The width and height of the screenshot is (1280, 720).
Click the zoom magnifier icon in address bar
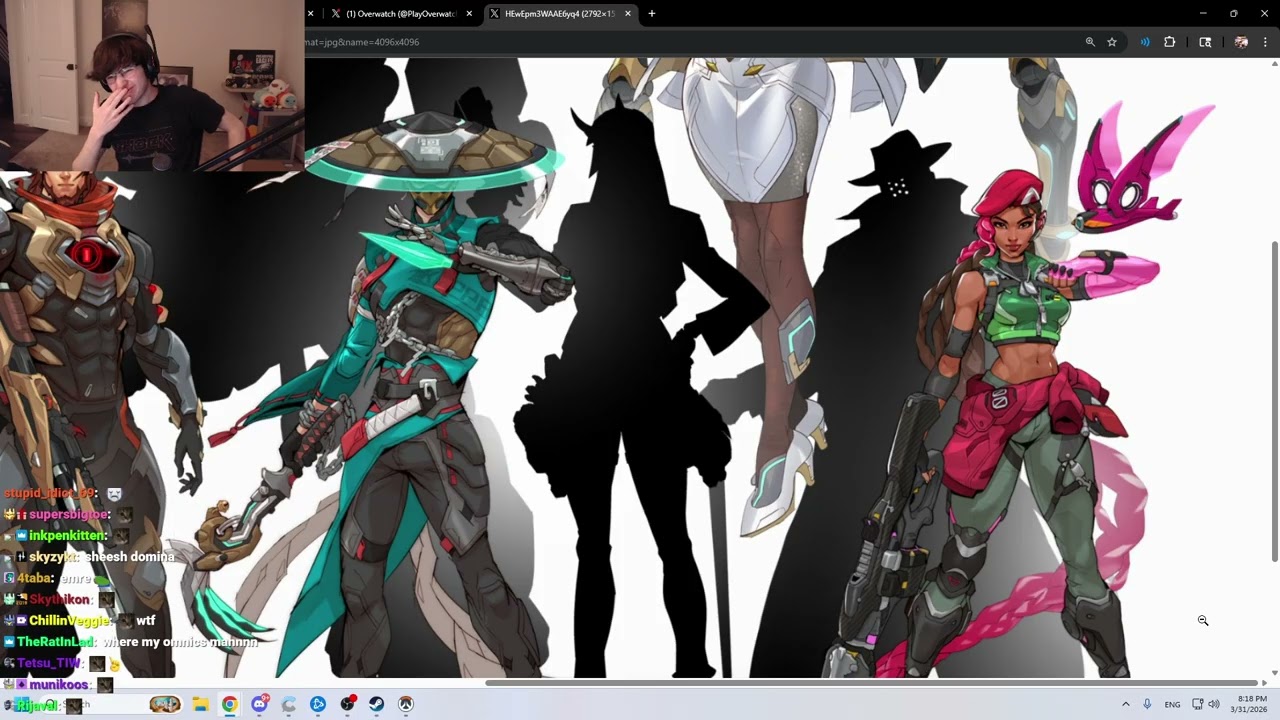(x=1090, y=42)
